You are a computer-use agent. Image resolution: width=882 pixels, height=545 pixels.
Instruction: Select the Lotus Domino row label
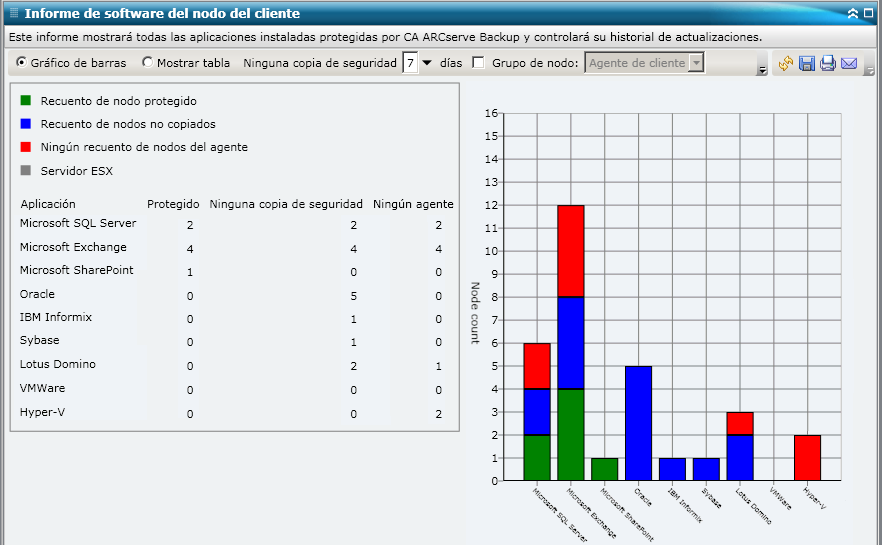pos(58,364)
